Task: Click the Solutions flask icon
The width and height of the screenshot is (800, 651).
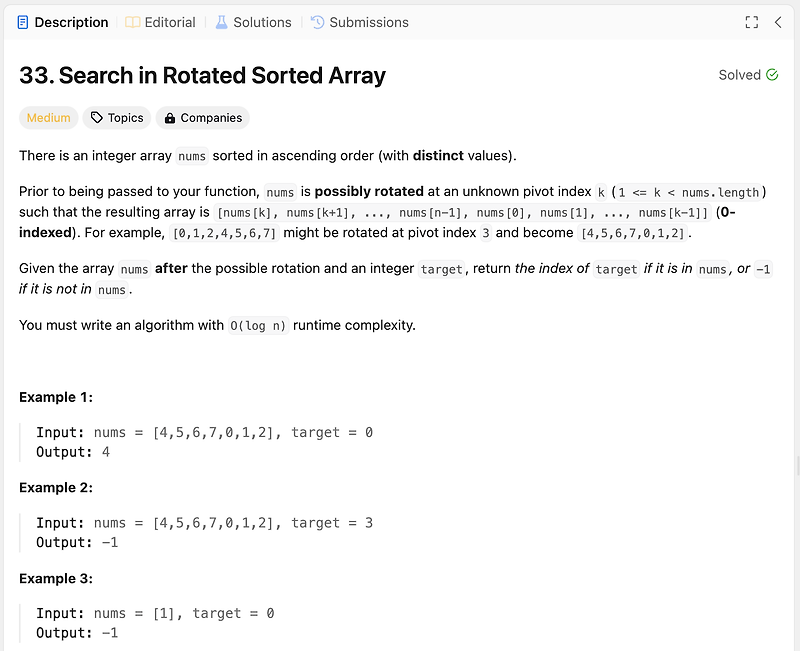Action: (x=221, y=22)
